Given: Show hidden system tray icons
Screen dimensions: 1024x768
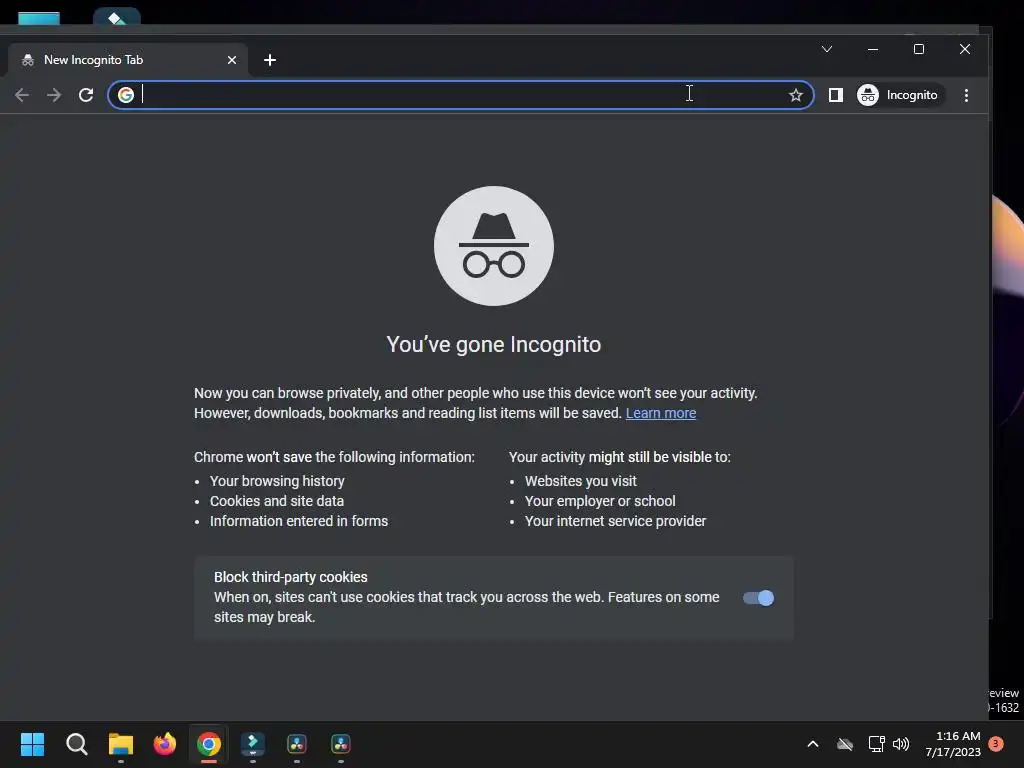Looking at the screenshot, I should click(813, 744).
